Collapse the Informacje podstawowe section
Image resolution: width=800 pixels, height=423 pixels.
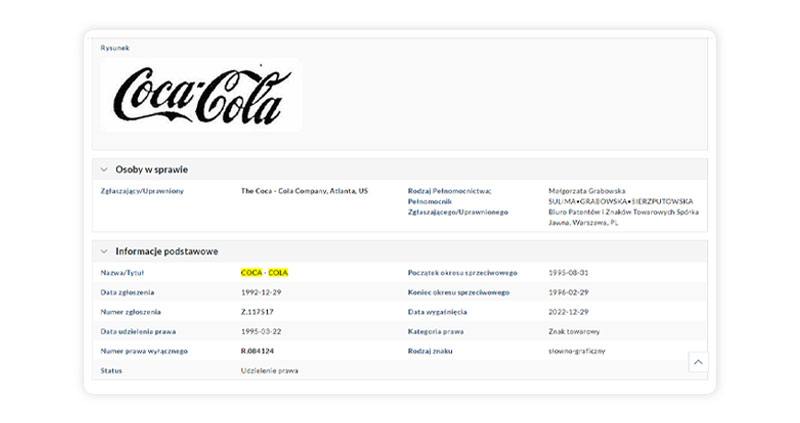[104, 252]
